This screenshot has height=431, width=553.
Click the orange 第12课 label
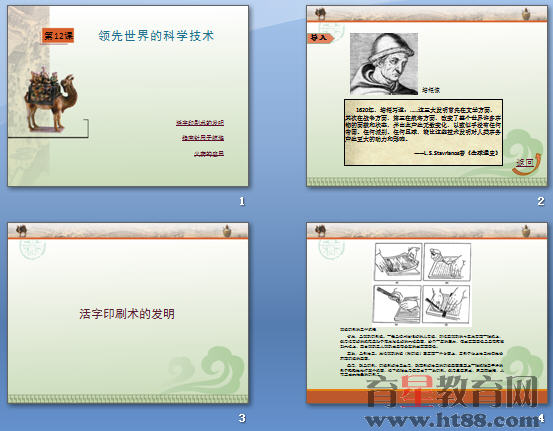click(x=58, y=36)
